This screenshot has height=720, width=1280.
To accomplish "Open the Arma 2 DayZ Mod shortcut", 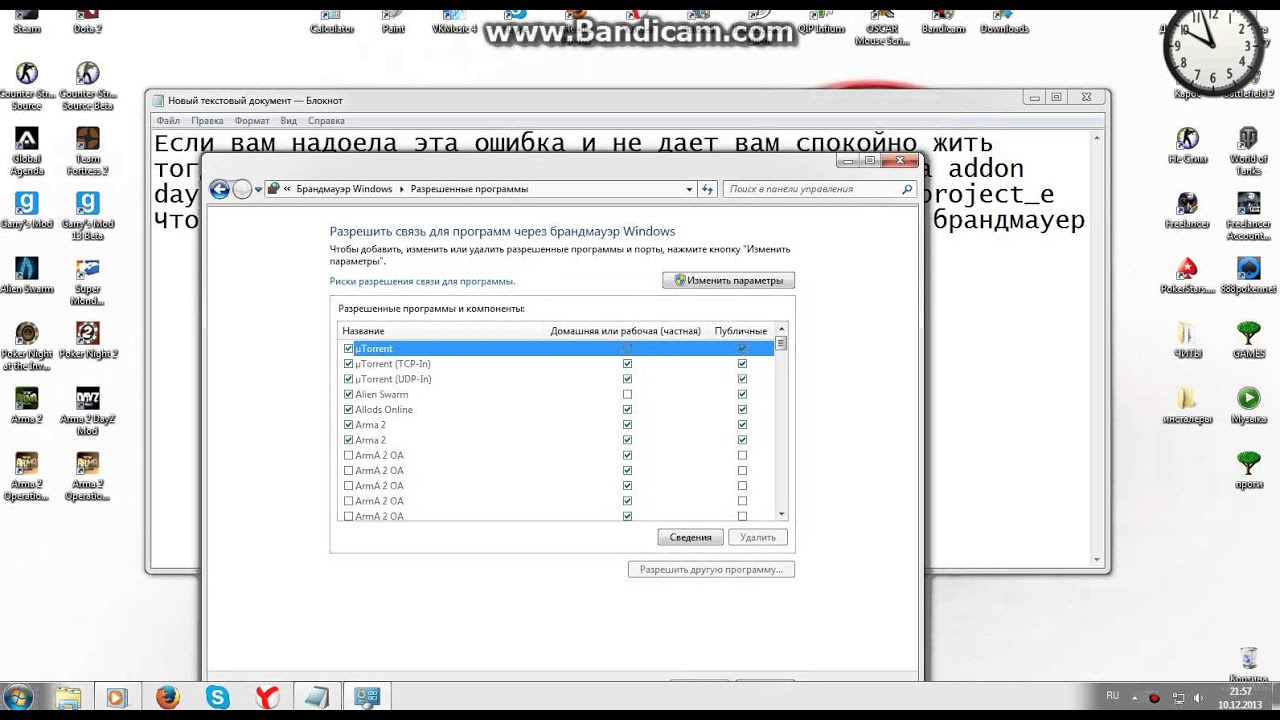I will pyautogui.click(x=88, y=410).
